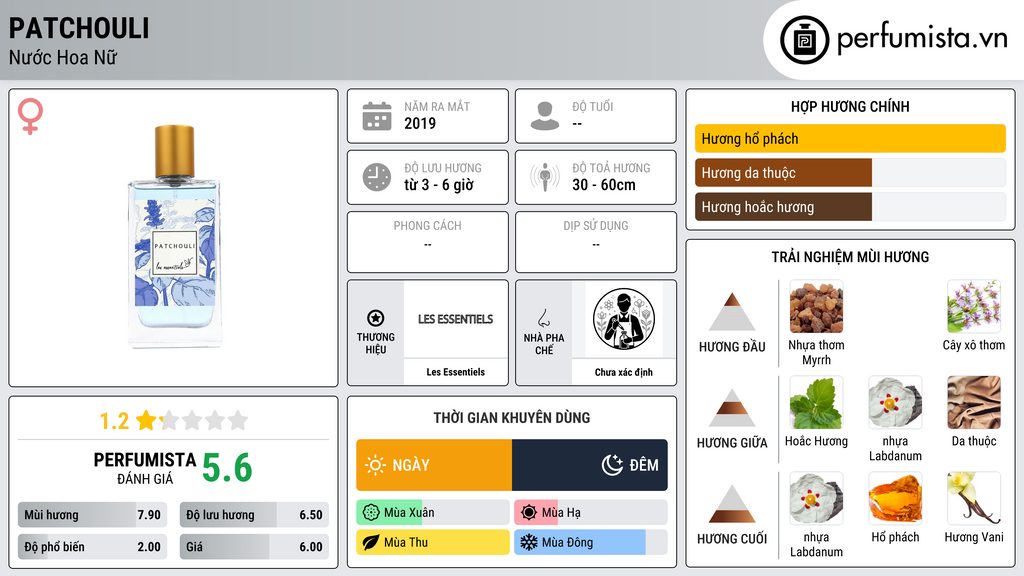Open the Da thuộc leather note image
The width and height of the screenshot is (1024, 576).
tap(974, 403)
